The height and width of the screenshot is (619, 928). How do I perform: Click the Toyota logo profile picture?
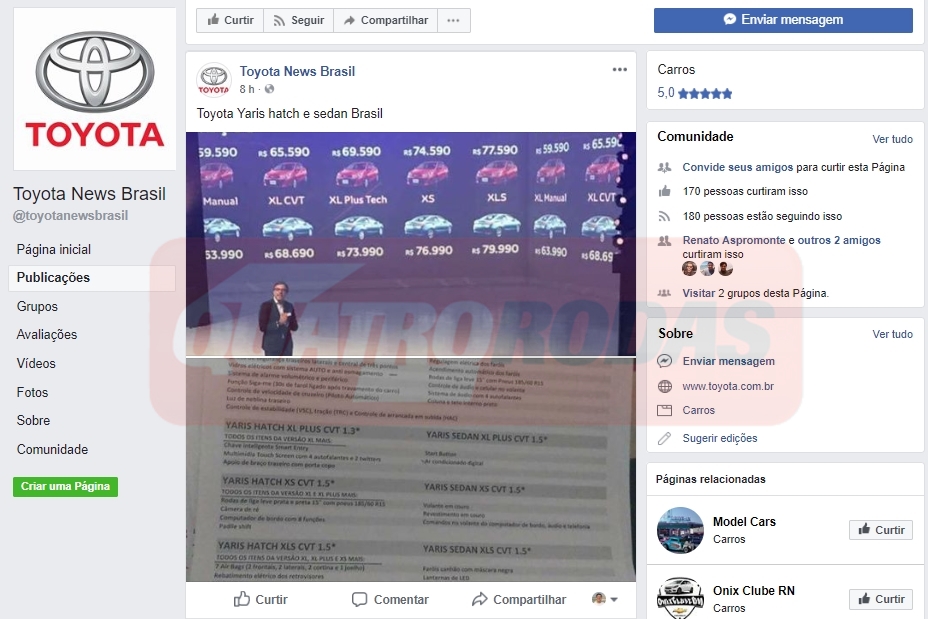[95, 89]
